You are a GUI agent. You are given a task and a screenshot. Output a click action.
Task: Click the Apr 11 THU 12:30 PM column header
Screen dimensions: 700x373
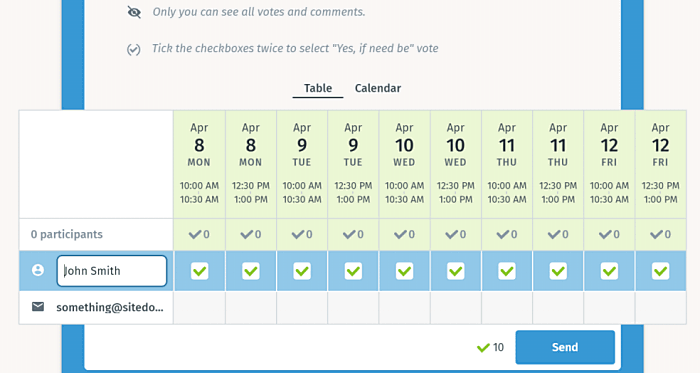558,164
